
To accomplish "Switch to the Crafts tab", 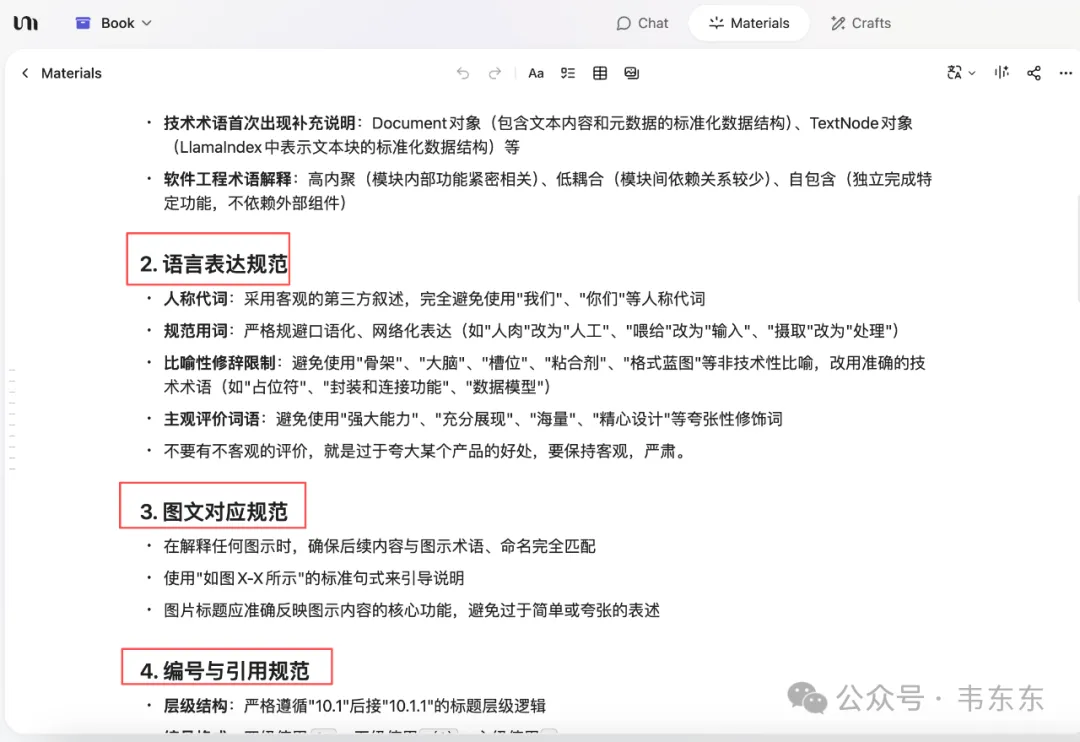I will click(861, 23).
